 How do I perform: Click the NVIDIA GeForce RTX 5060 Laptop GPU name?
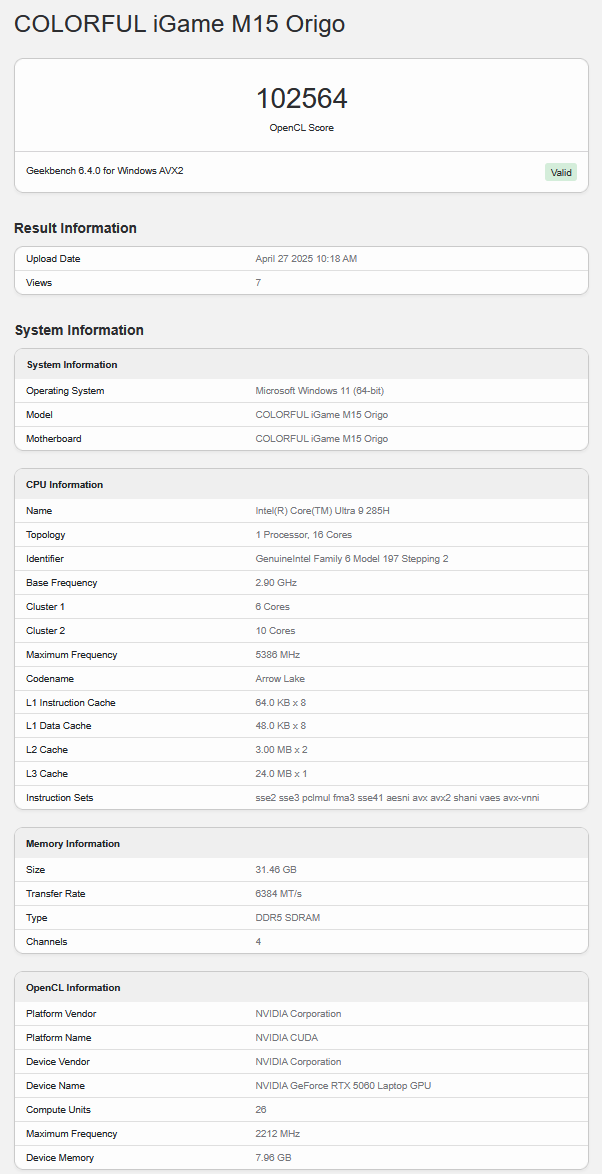pos(343,1086)
